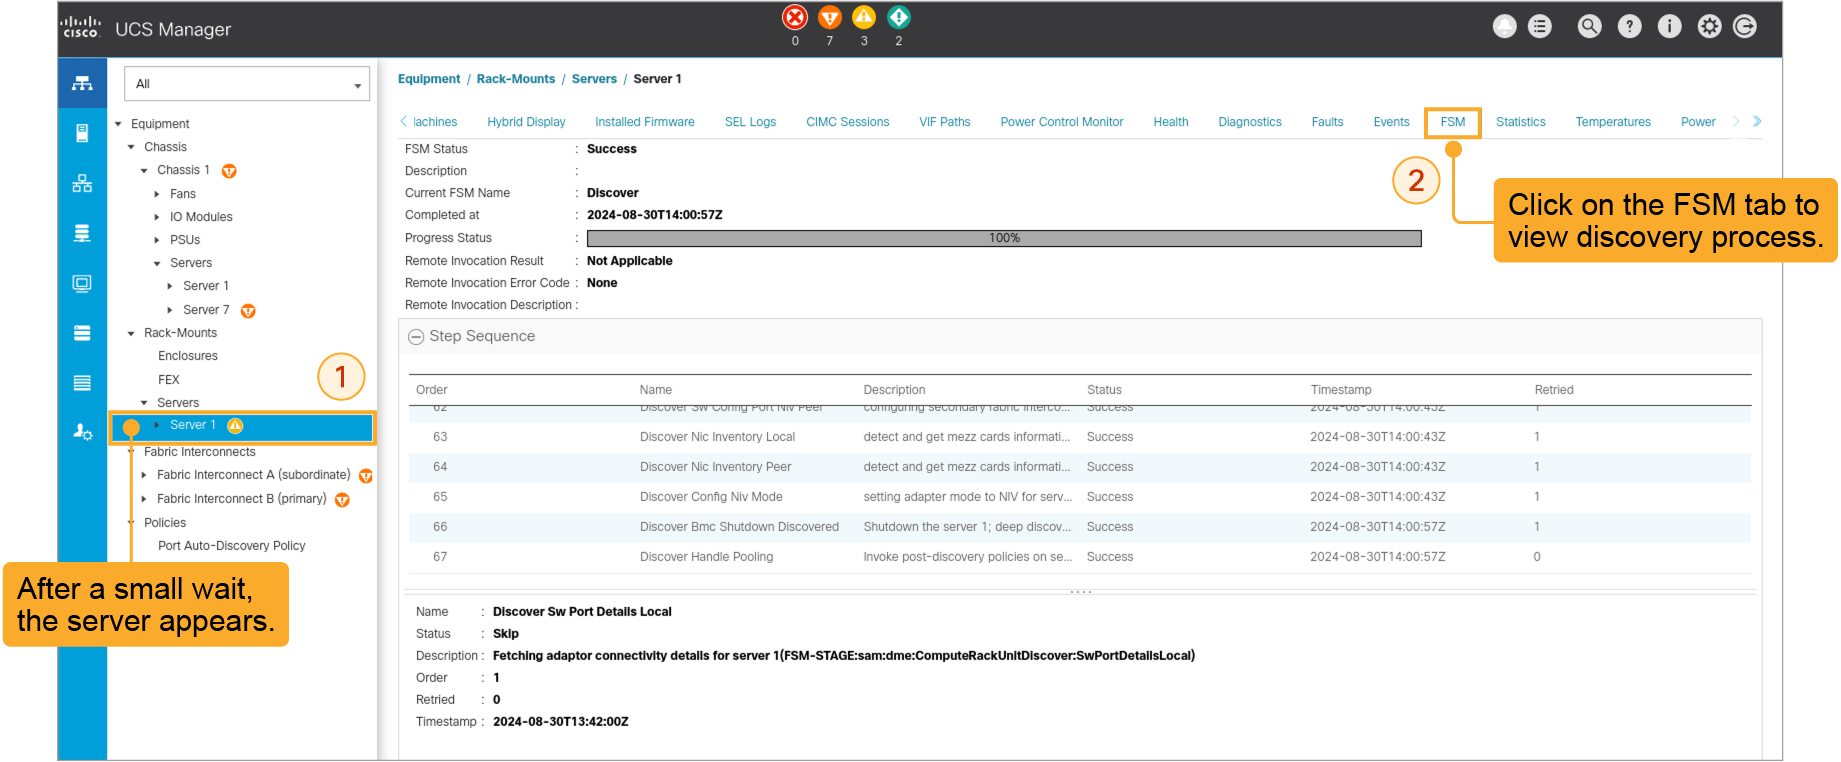Open the list icon beside the user icon
Viewport: 1841px width, 762px height.
coord(1540,27)
